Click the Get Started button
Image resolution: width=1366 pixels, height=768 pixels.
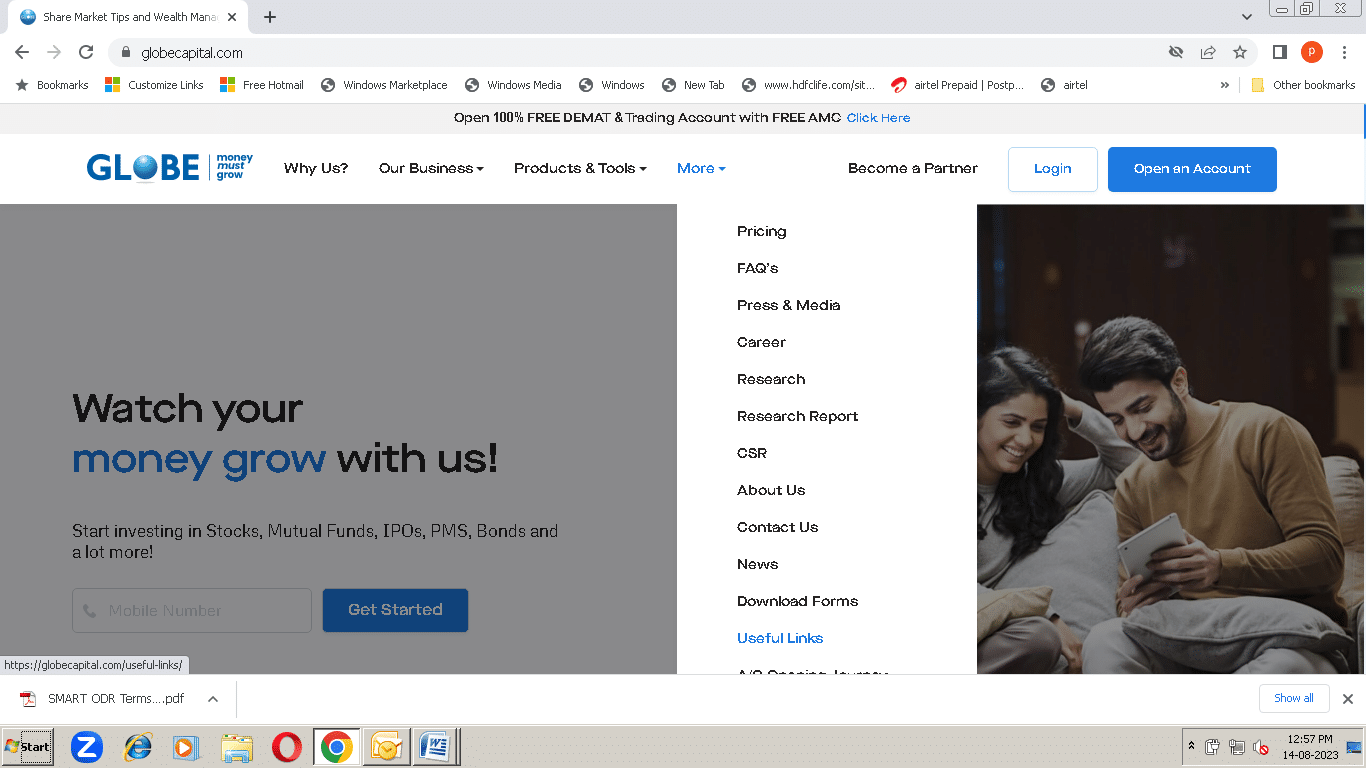point(395,610)
